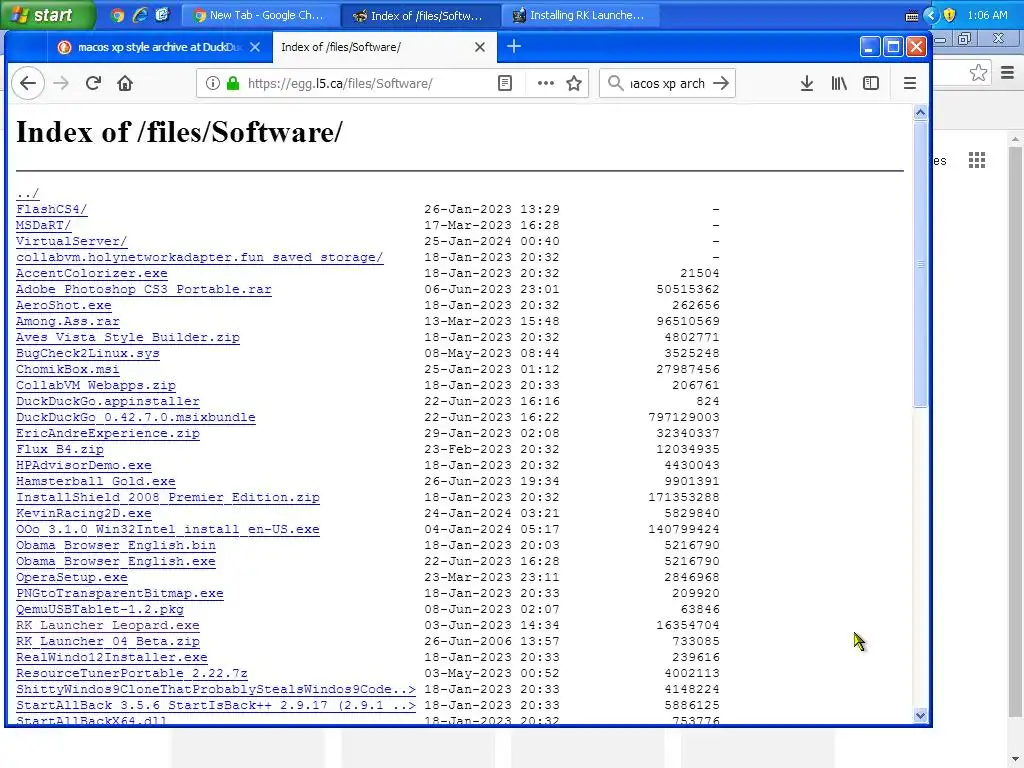Image resolution: width=1024 pixels, height=768 pixels.
Task: Click Chrome bookmark star in background window
Action: (x=978, y=72)
